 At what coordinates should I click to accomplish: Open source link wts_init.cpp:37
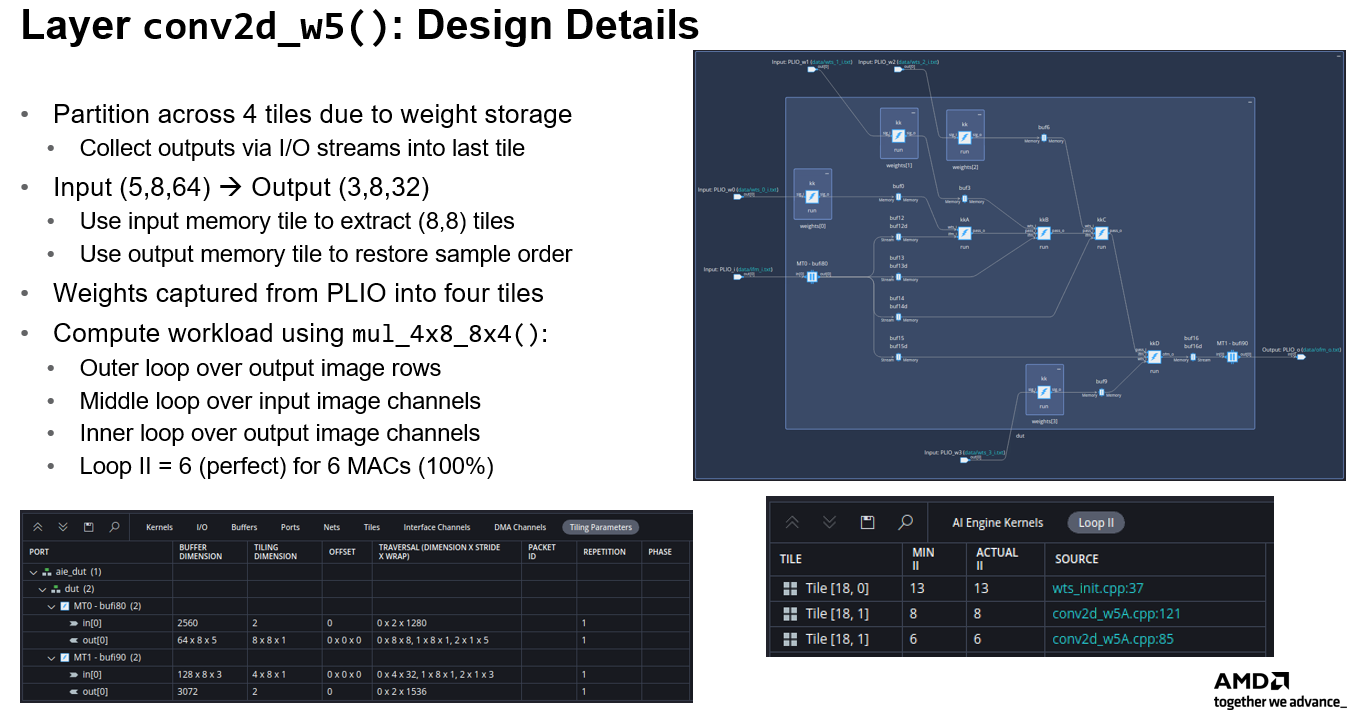(1095, 588)
